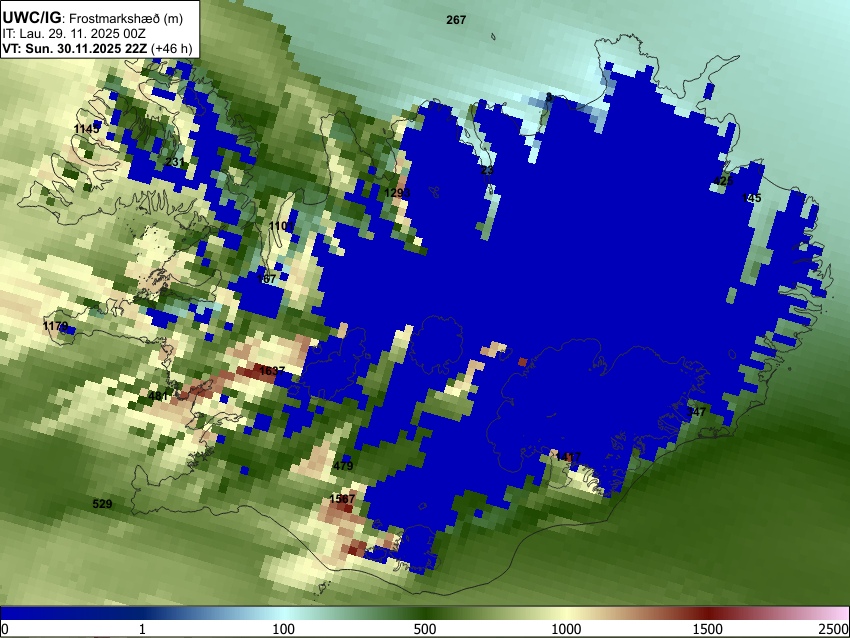Click the 267 value over the sea

coord(456,20)
